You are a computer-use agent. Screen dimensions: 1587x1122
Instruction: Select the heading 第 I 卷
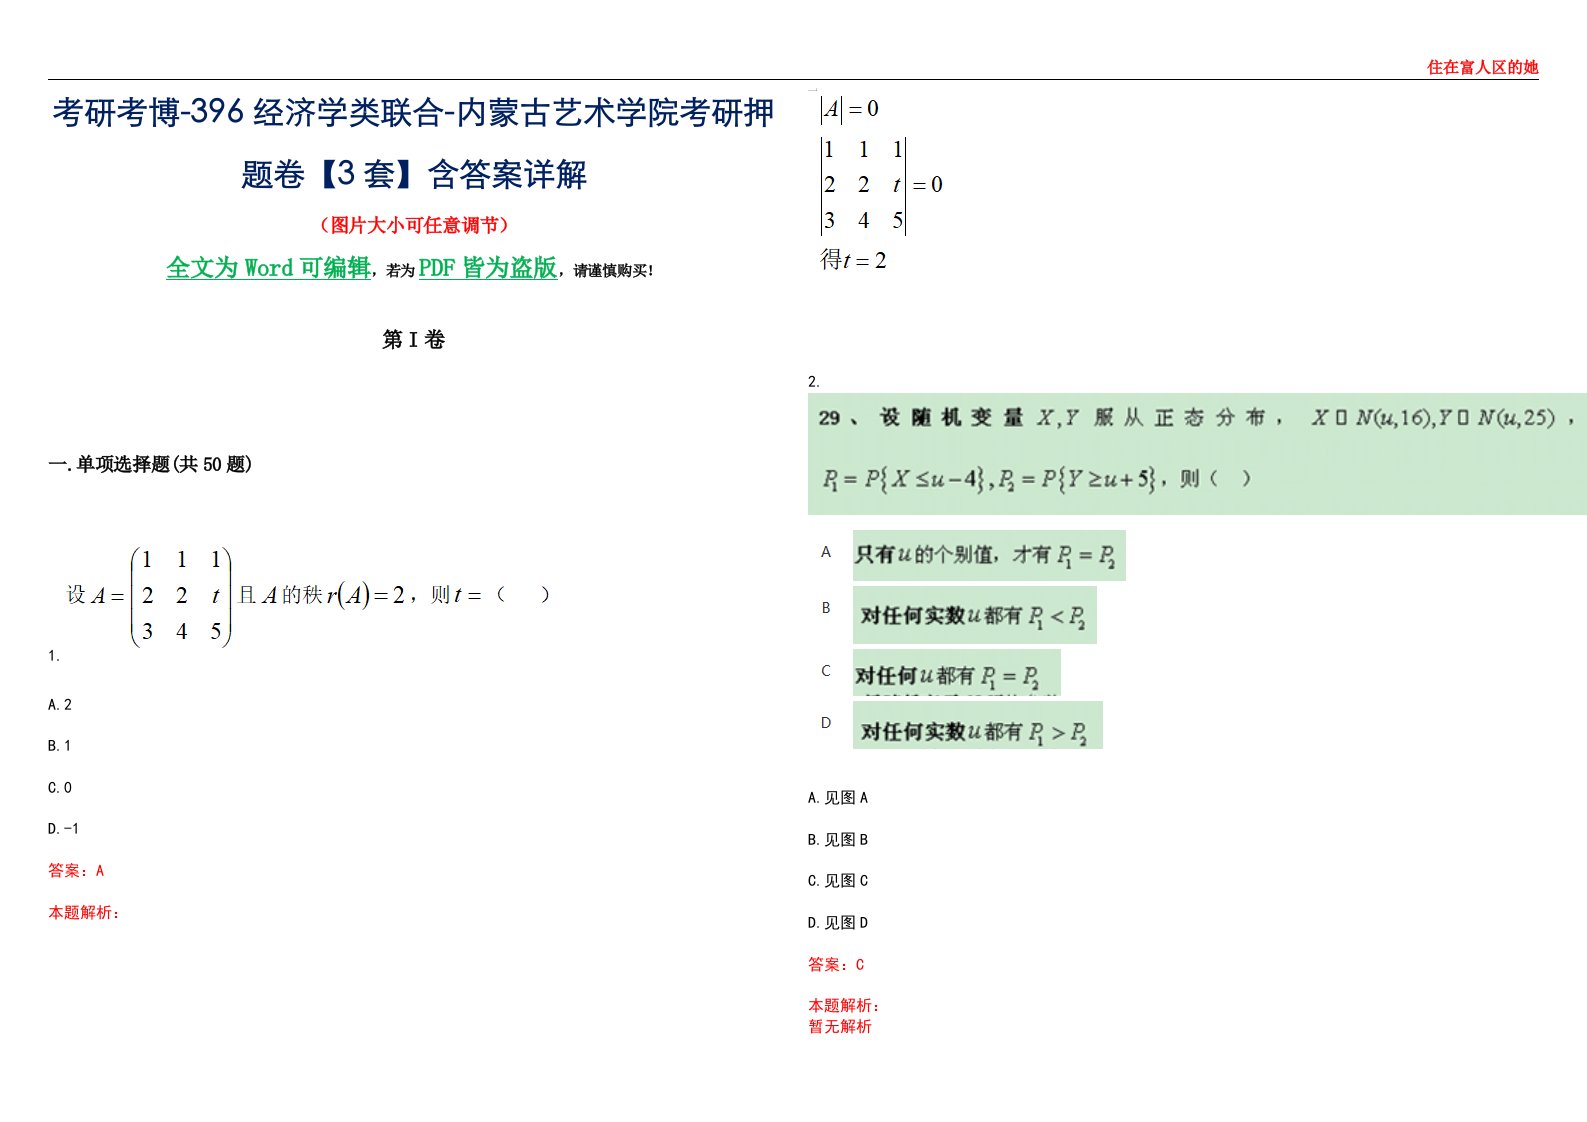[x=413, y=340]
